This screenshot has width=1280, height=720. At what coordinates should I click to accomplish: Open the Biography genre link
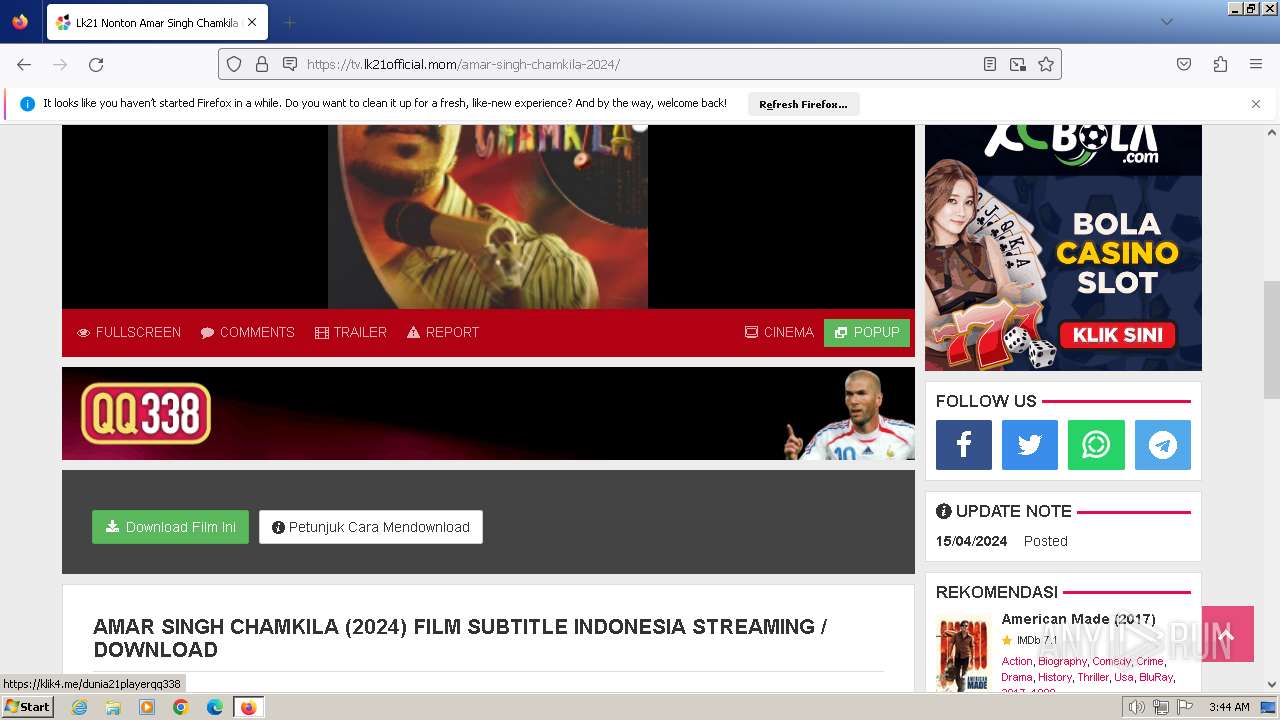(x=1062, y=661)
